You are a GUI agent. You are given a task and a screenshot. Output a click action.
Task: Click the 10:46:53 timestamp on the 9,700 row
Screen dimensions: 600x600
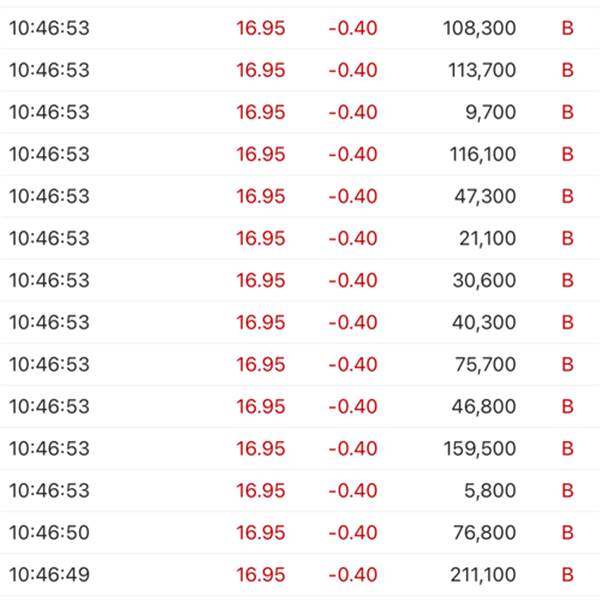pyautogui.click(x=49, y=112)
